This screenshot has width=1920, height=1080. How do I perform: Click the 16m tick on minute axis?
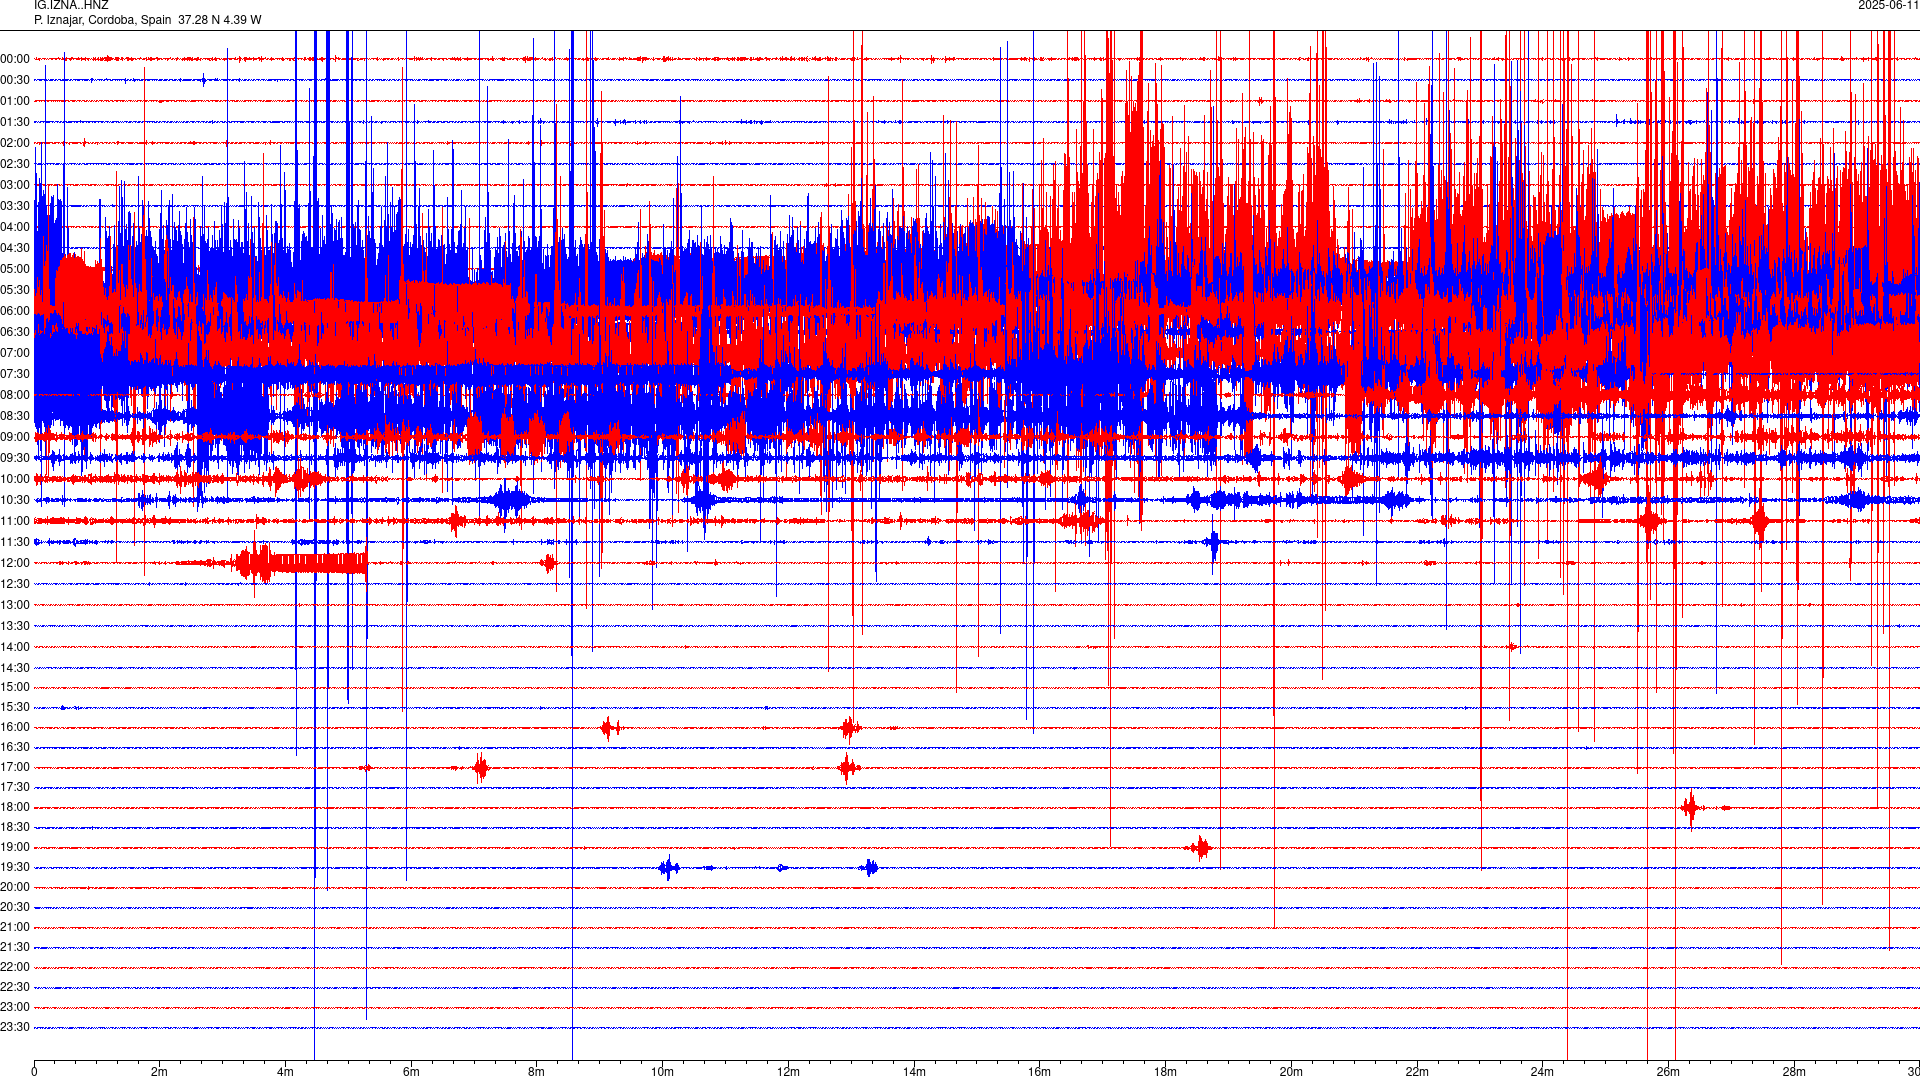pos(1040,1072)
